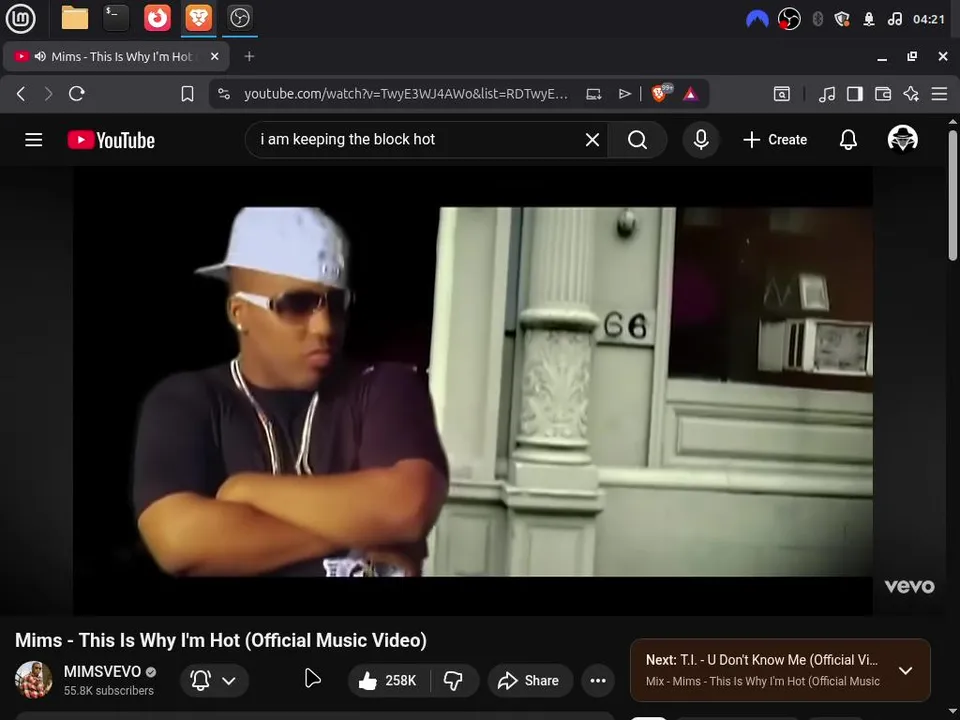The height and width of the screenshot is (720, 960).
Task: Close the Mims YouTube tab
Action: 214,56
